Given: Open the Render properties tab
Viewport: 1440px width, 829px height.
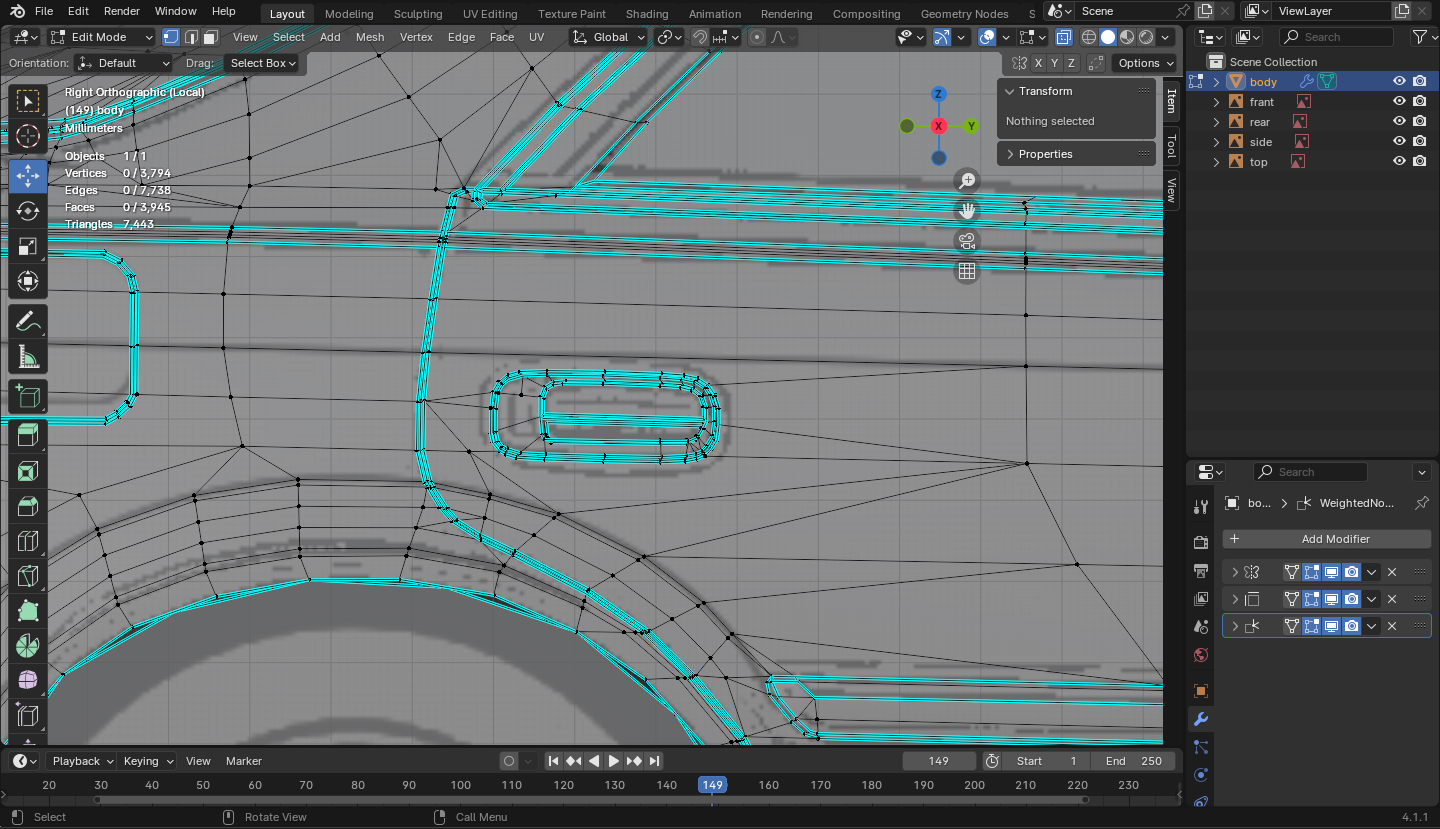Looking at the screenshot, I should pyautogui.click(x=1201, y=542).
